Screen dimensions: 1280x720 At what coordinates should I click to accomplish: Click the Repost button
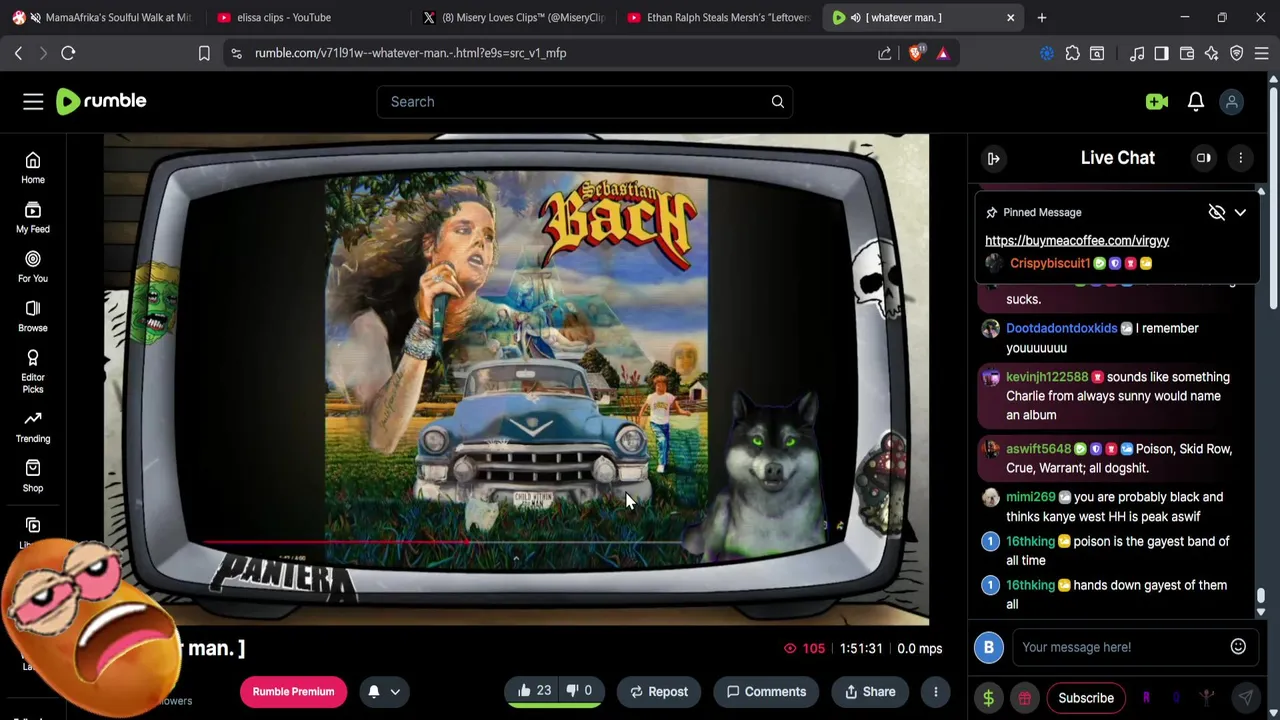click(659, 692)
